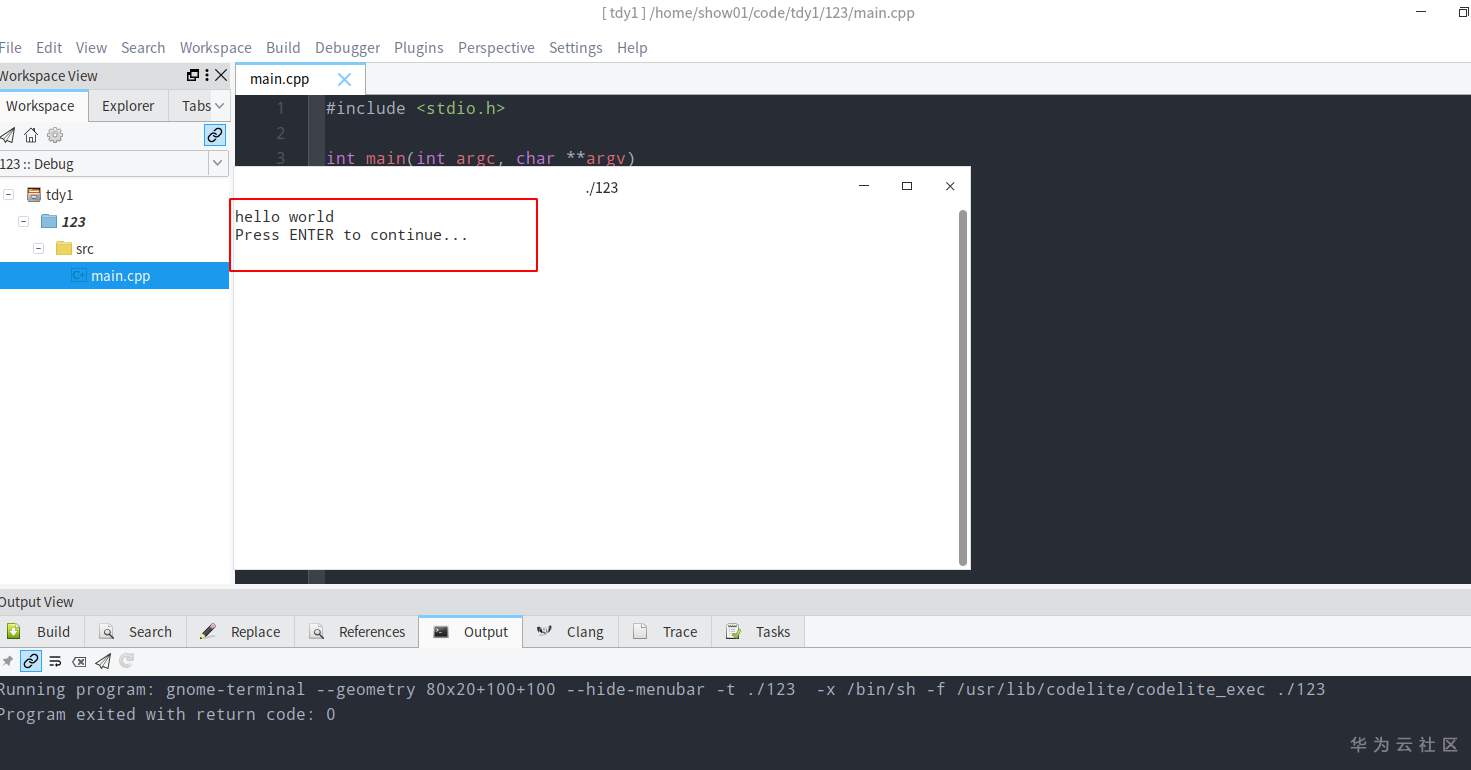This screenshot has width=1471, height=770.
Task: Open the Plugins menu
Action: [x=419, y=47]
